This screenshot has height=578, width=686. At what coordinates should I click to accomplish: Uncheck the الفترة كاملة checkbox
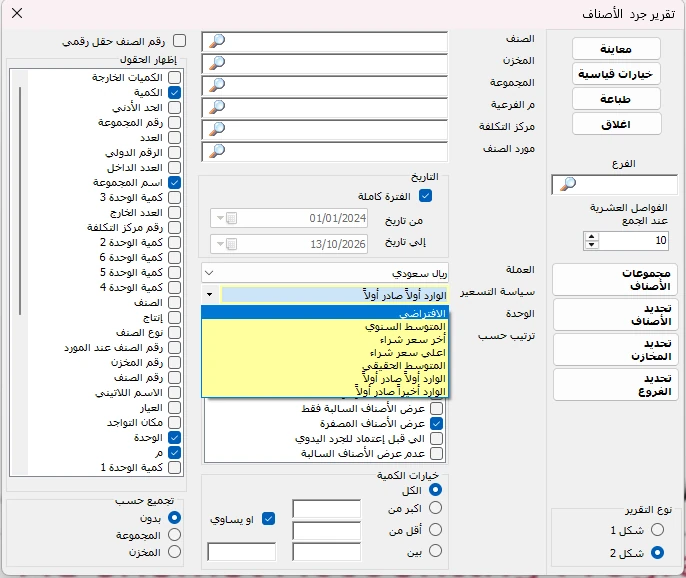[x=425, y=196]
